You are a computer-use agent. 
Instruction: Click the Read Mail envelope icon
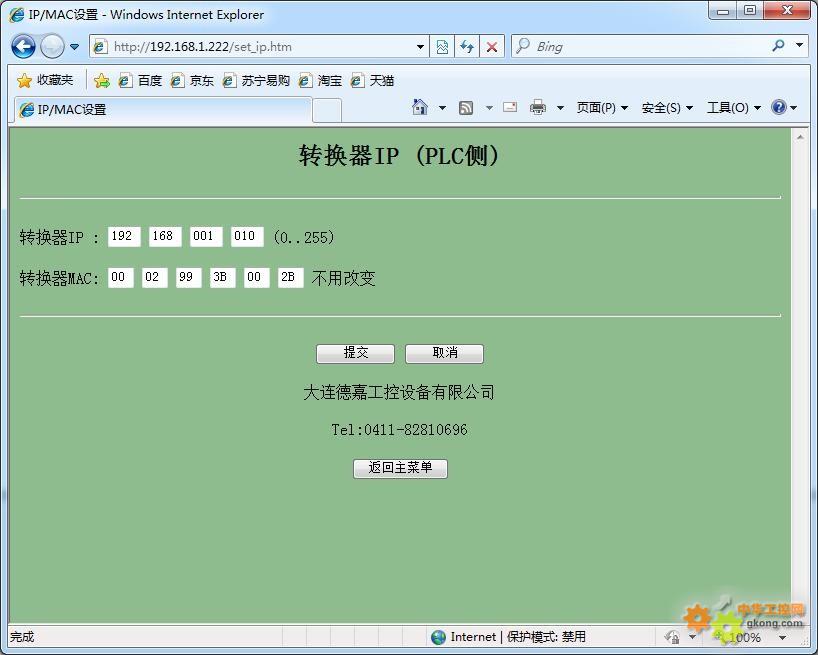pos(510,108)
